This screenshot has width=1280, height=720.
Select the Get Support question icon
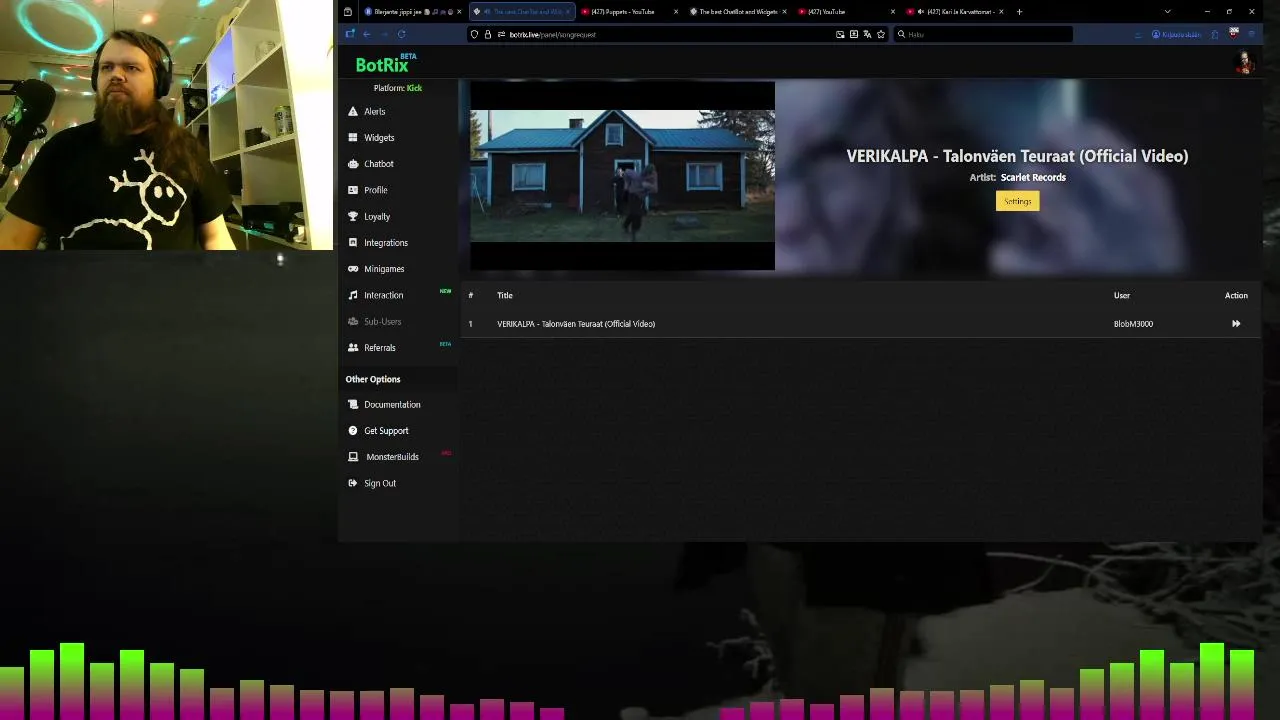point(353,430)
